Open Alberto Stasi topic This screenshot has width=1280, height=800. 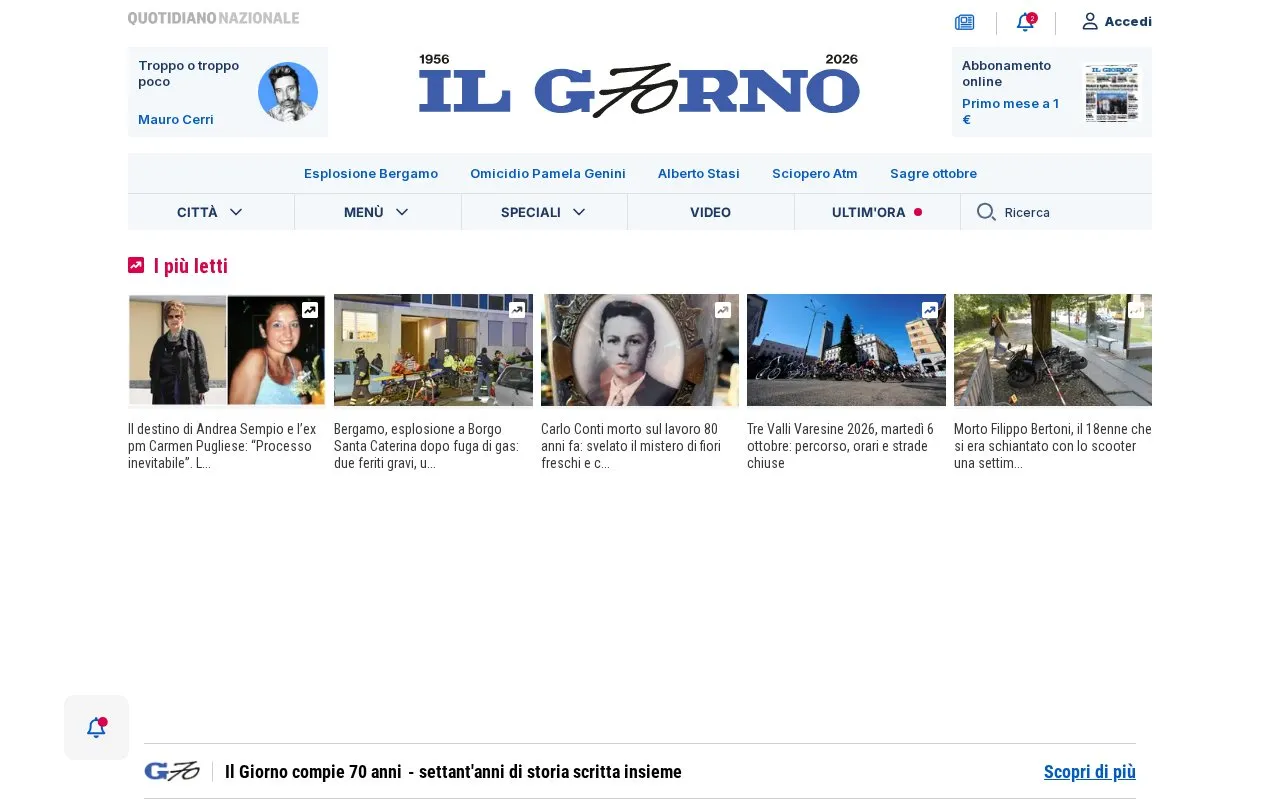coord(699,173)
